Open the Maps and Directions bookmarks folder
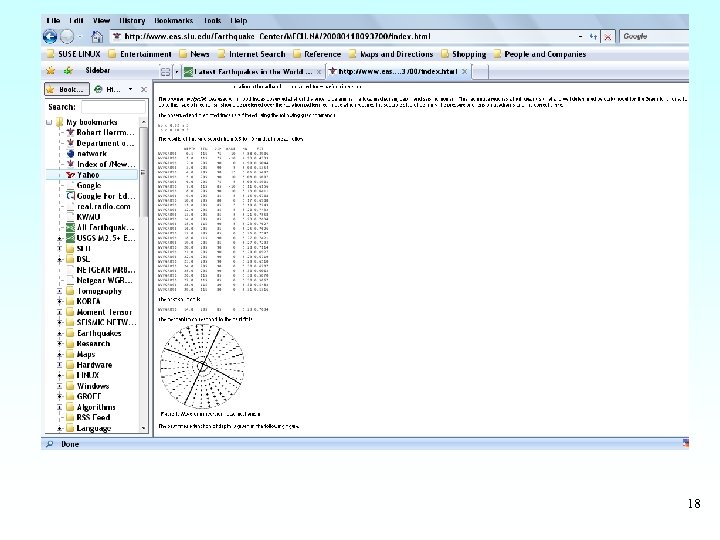This screenshot has width=720, height=540. tap(395, 54)
